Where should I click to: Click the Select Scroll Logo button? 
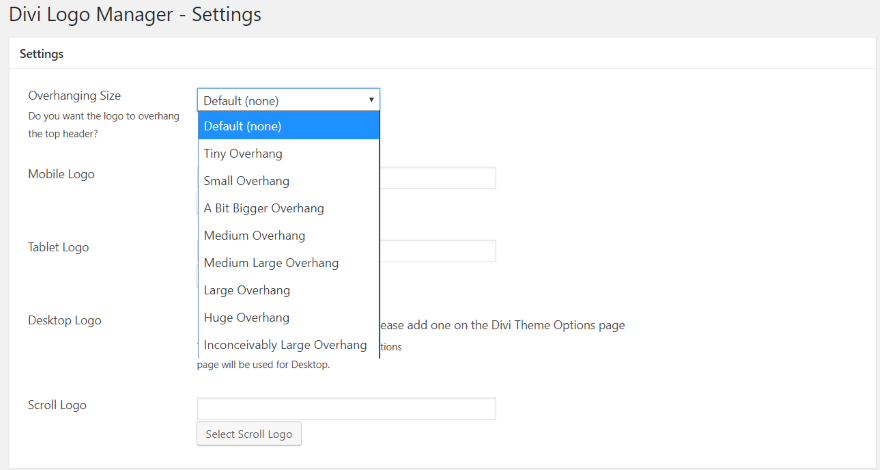point(249,434)
